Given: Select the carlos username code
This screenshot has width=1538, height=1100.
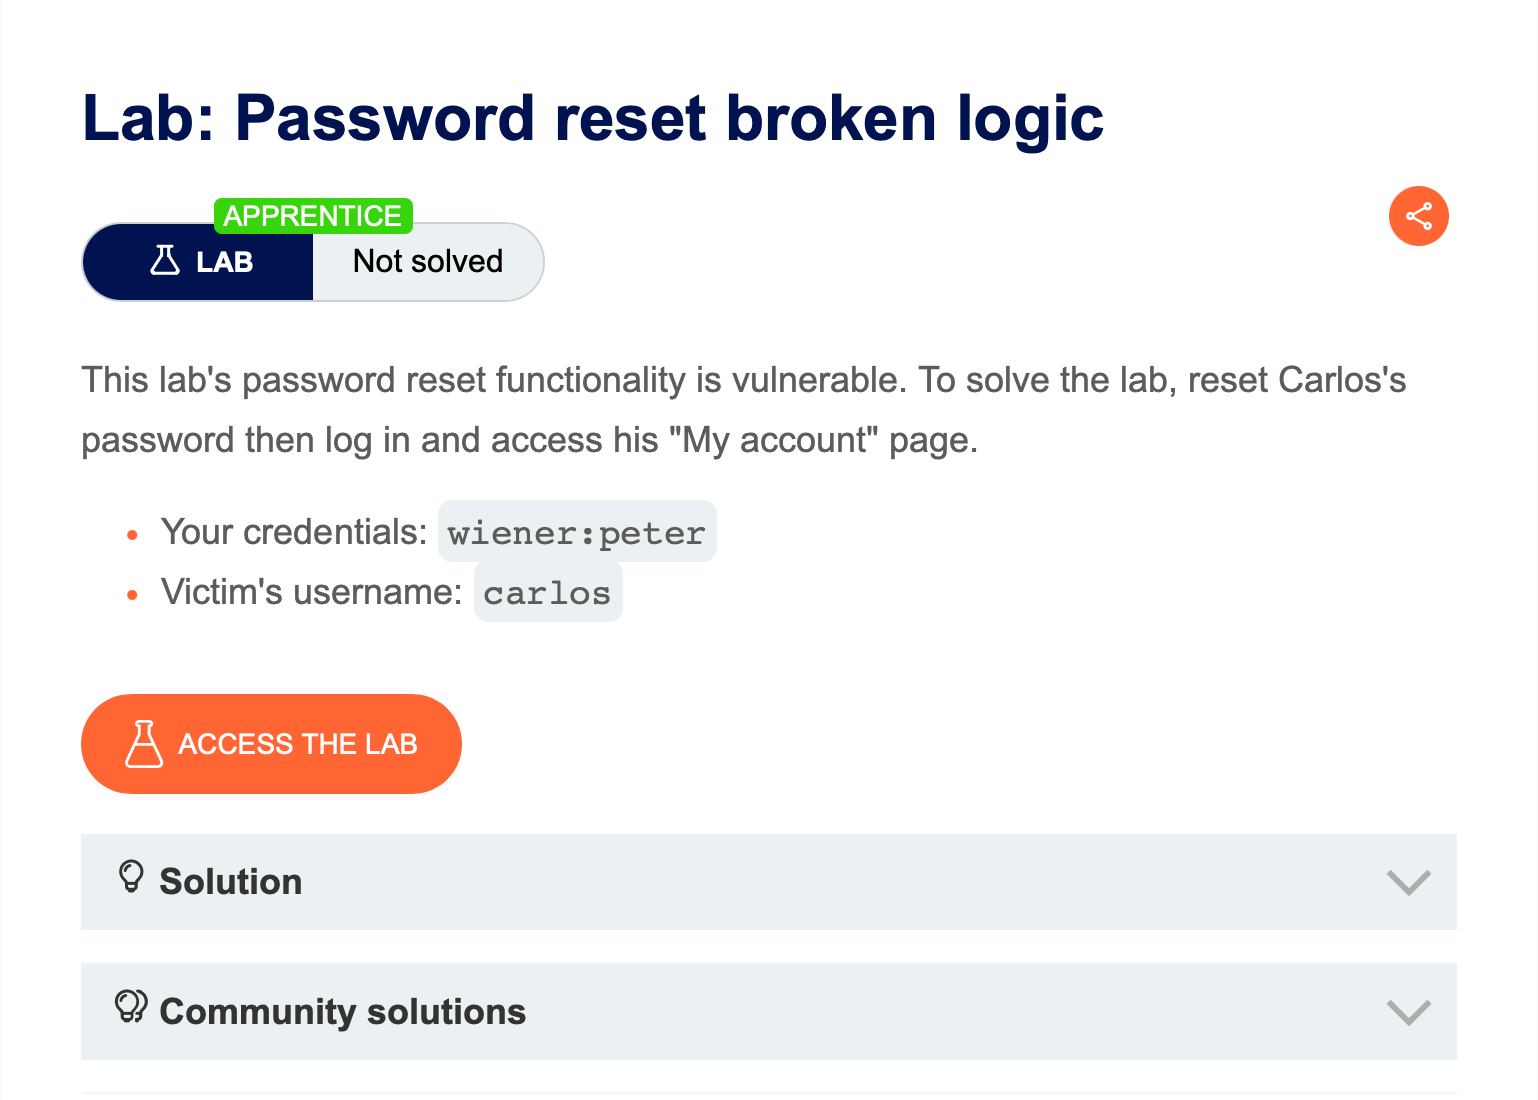Looking at the screenshot, I should (547, 593).
